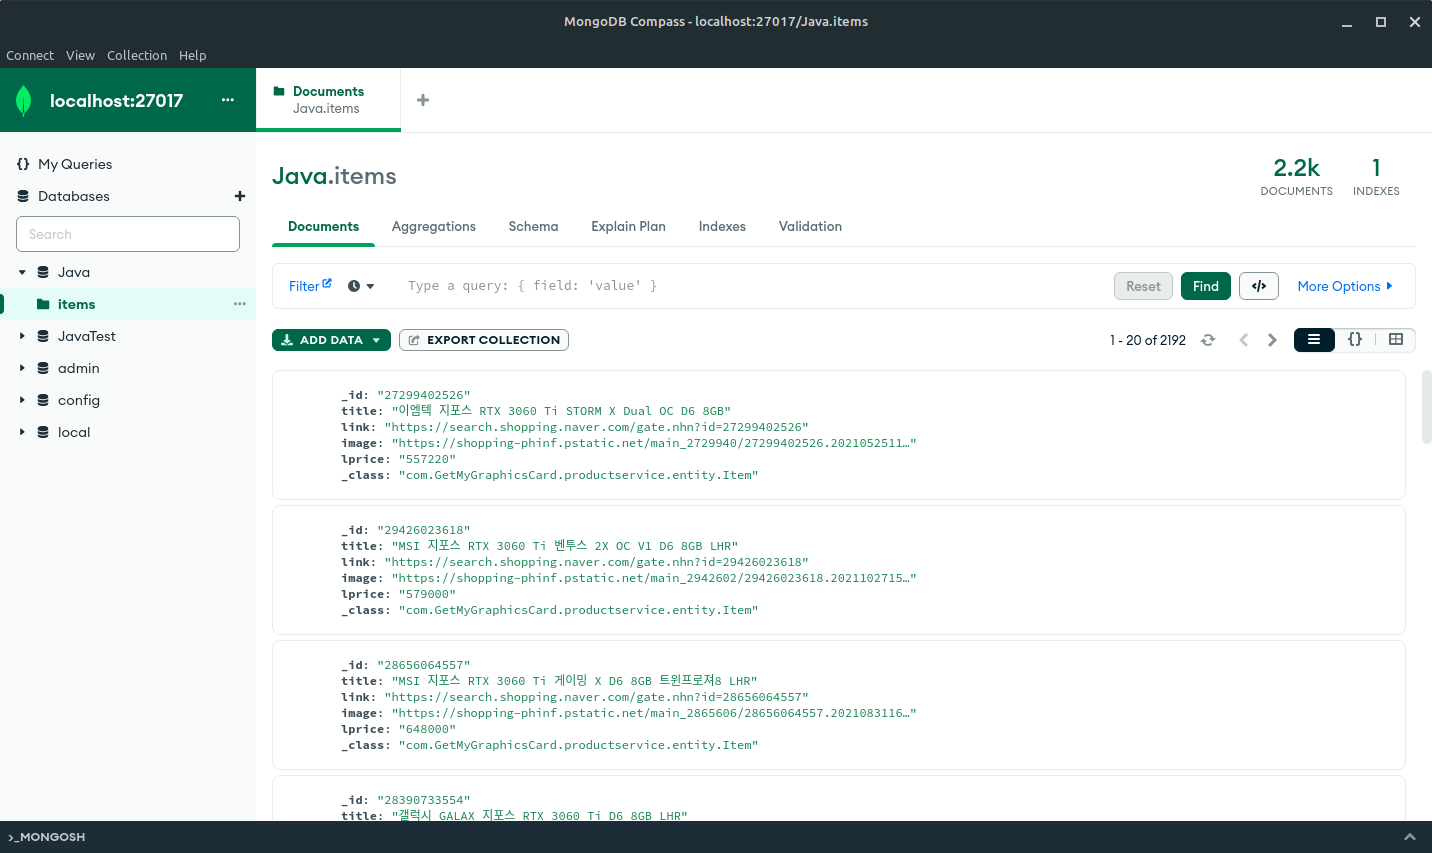Go to the next page of documents
Screen dimensions: 1432x853
coord(1272,340)
